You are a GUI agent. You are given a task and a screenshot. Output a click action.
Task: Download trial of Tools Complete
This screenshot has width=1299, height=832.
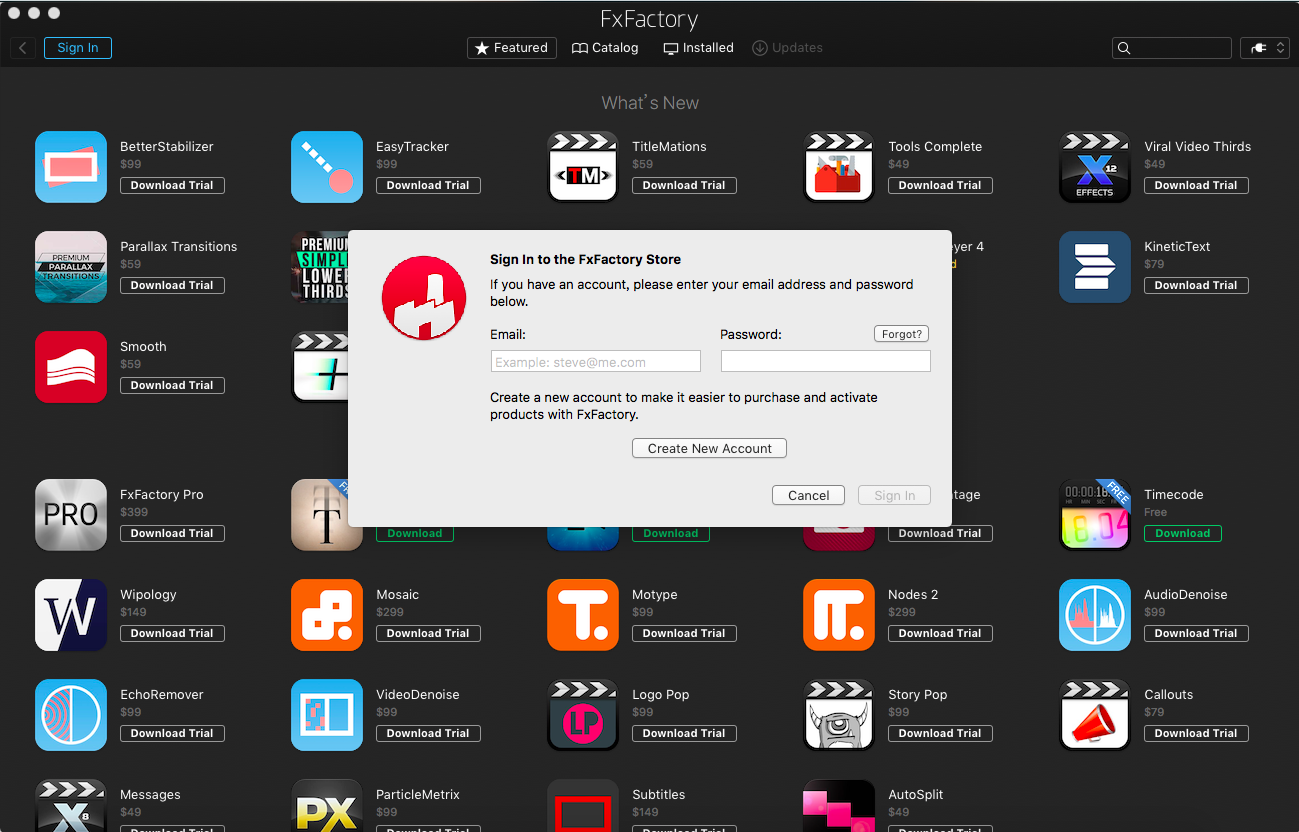[940, 185]
